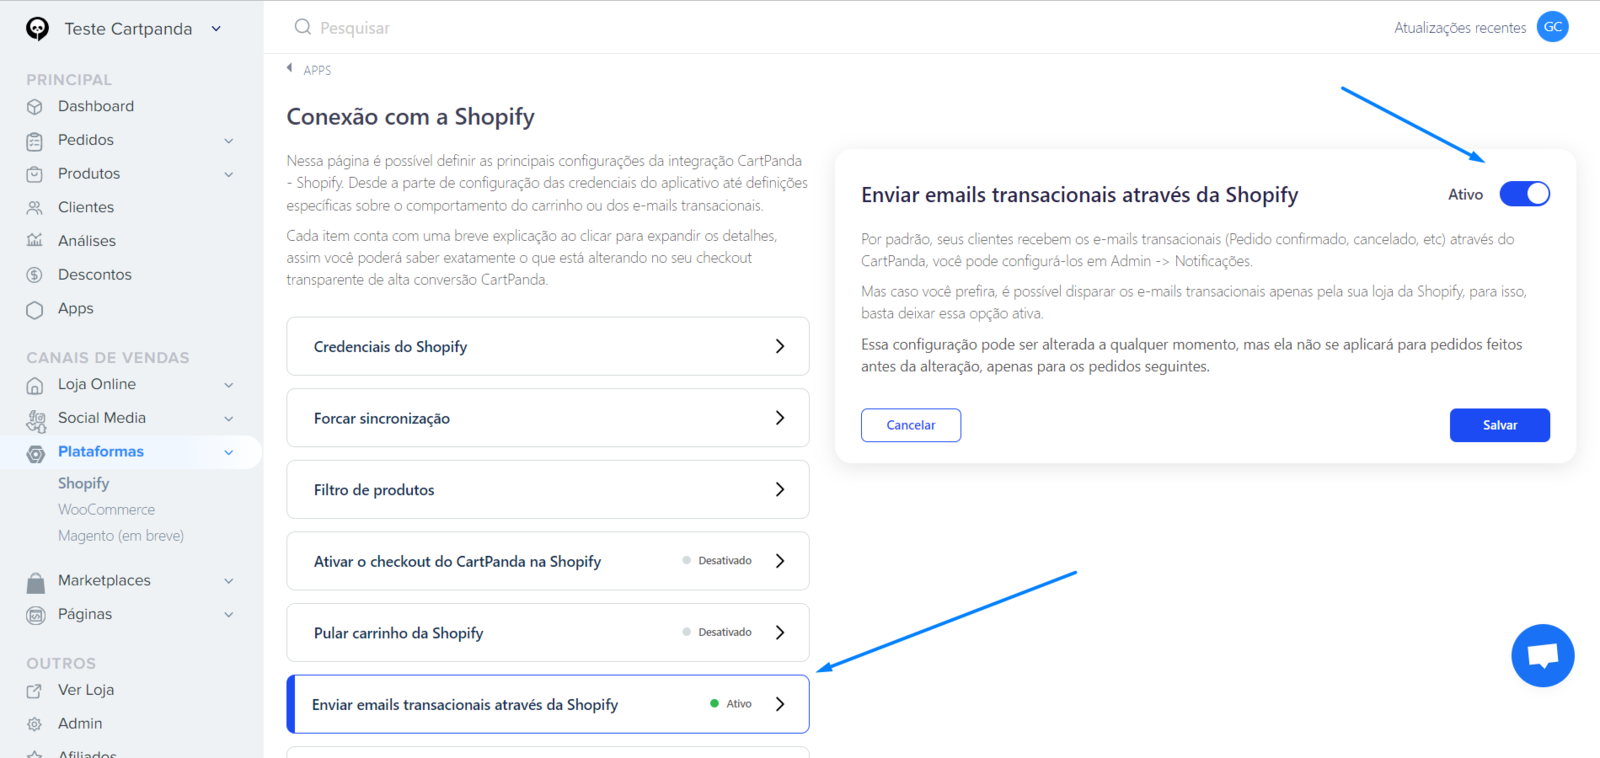The image size is (1600, 758).
Task: Select the WooCommerce submenu item
Action: pos(106,509)
